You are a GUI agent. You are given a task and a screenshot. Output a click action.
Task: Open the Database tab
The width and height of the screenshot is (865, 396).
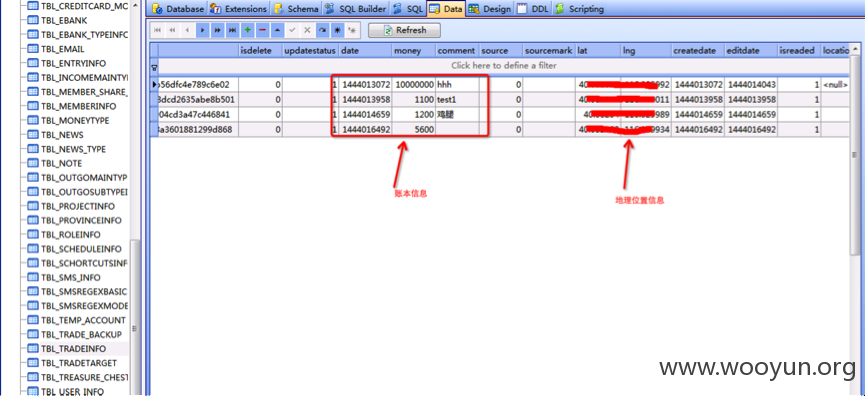178,9
